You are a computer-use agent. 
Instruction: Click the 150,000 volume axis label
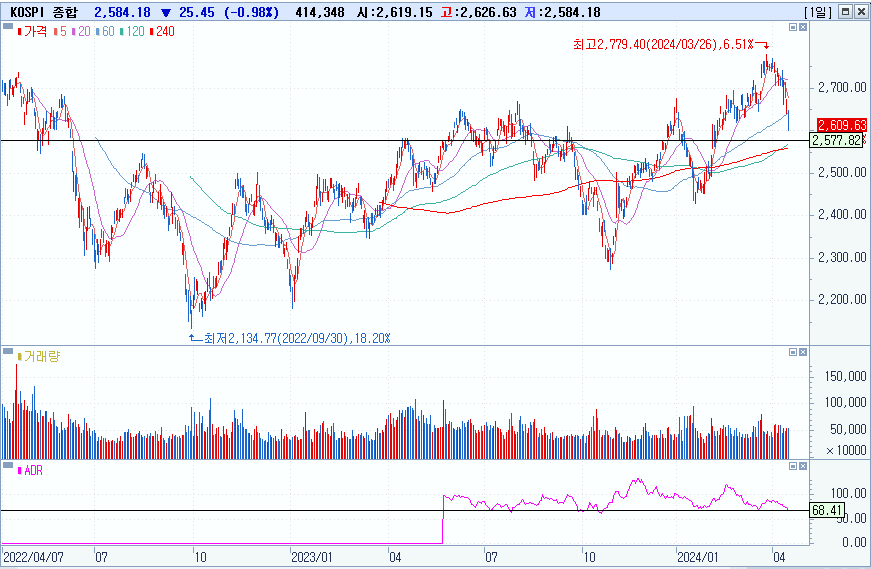845,376
